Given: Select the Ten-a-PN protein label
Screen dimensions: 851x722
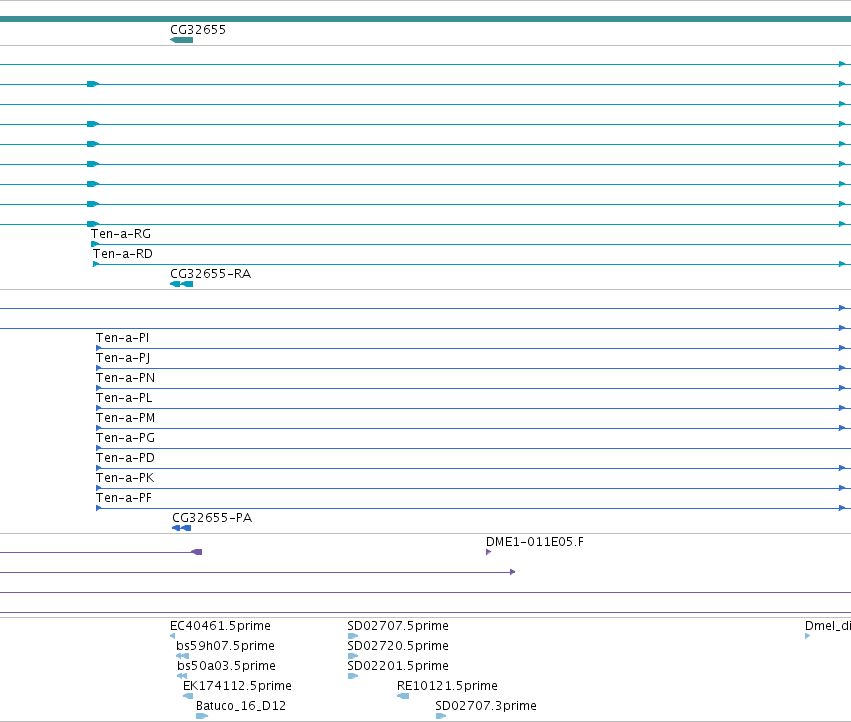Looking at the screenshot, I should coord(125,378).
